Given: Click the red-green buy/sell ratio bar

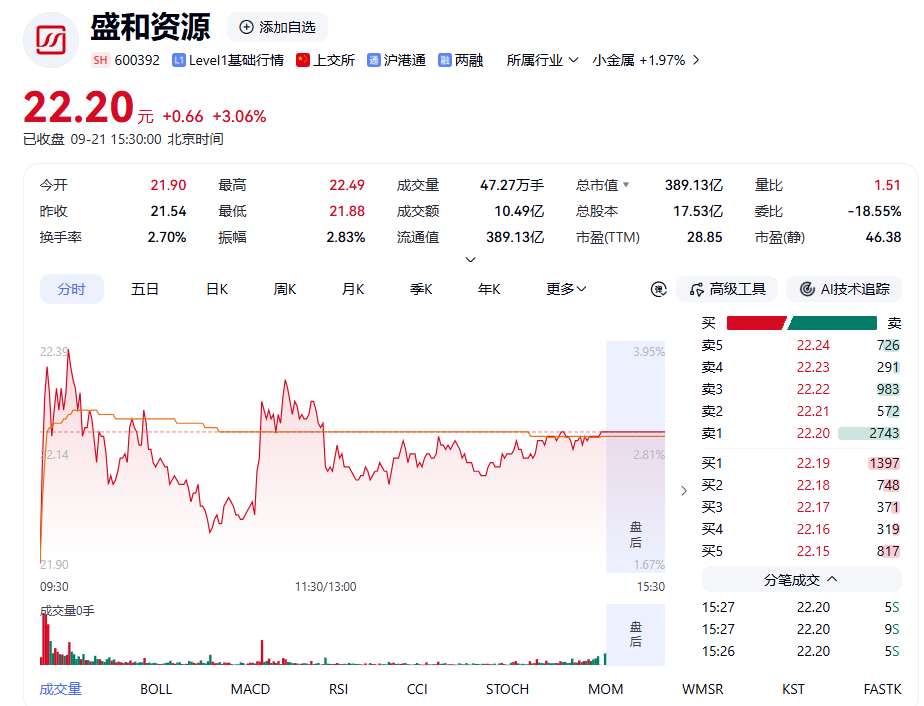Looking at the screenshot, I should [x=801, y=323].
